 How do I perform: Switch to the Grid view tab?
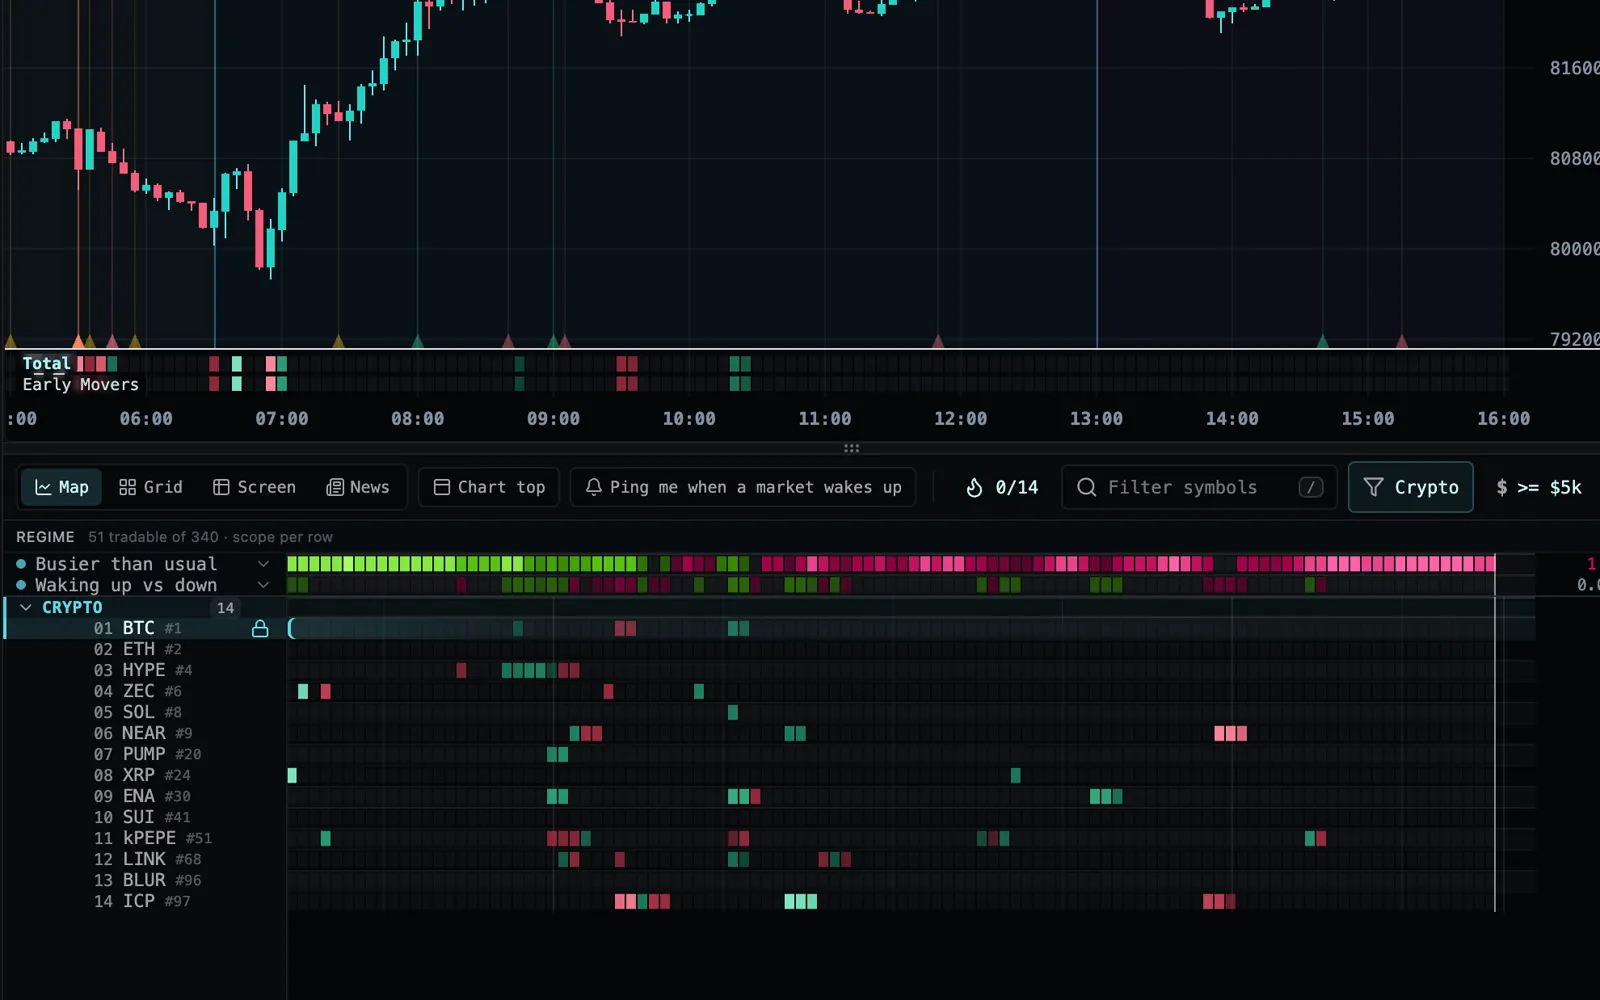(x=150, y=487)
